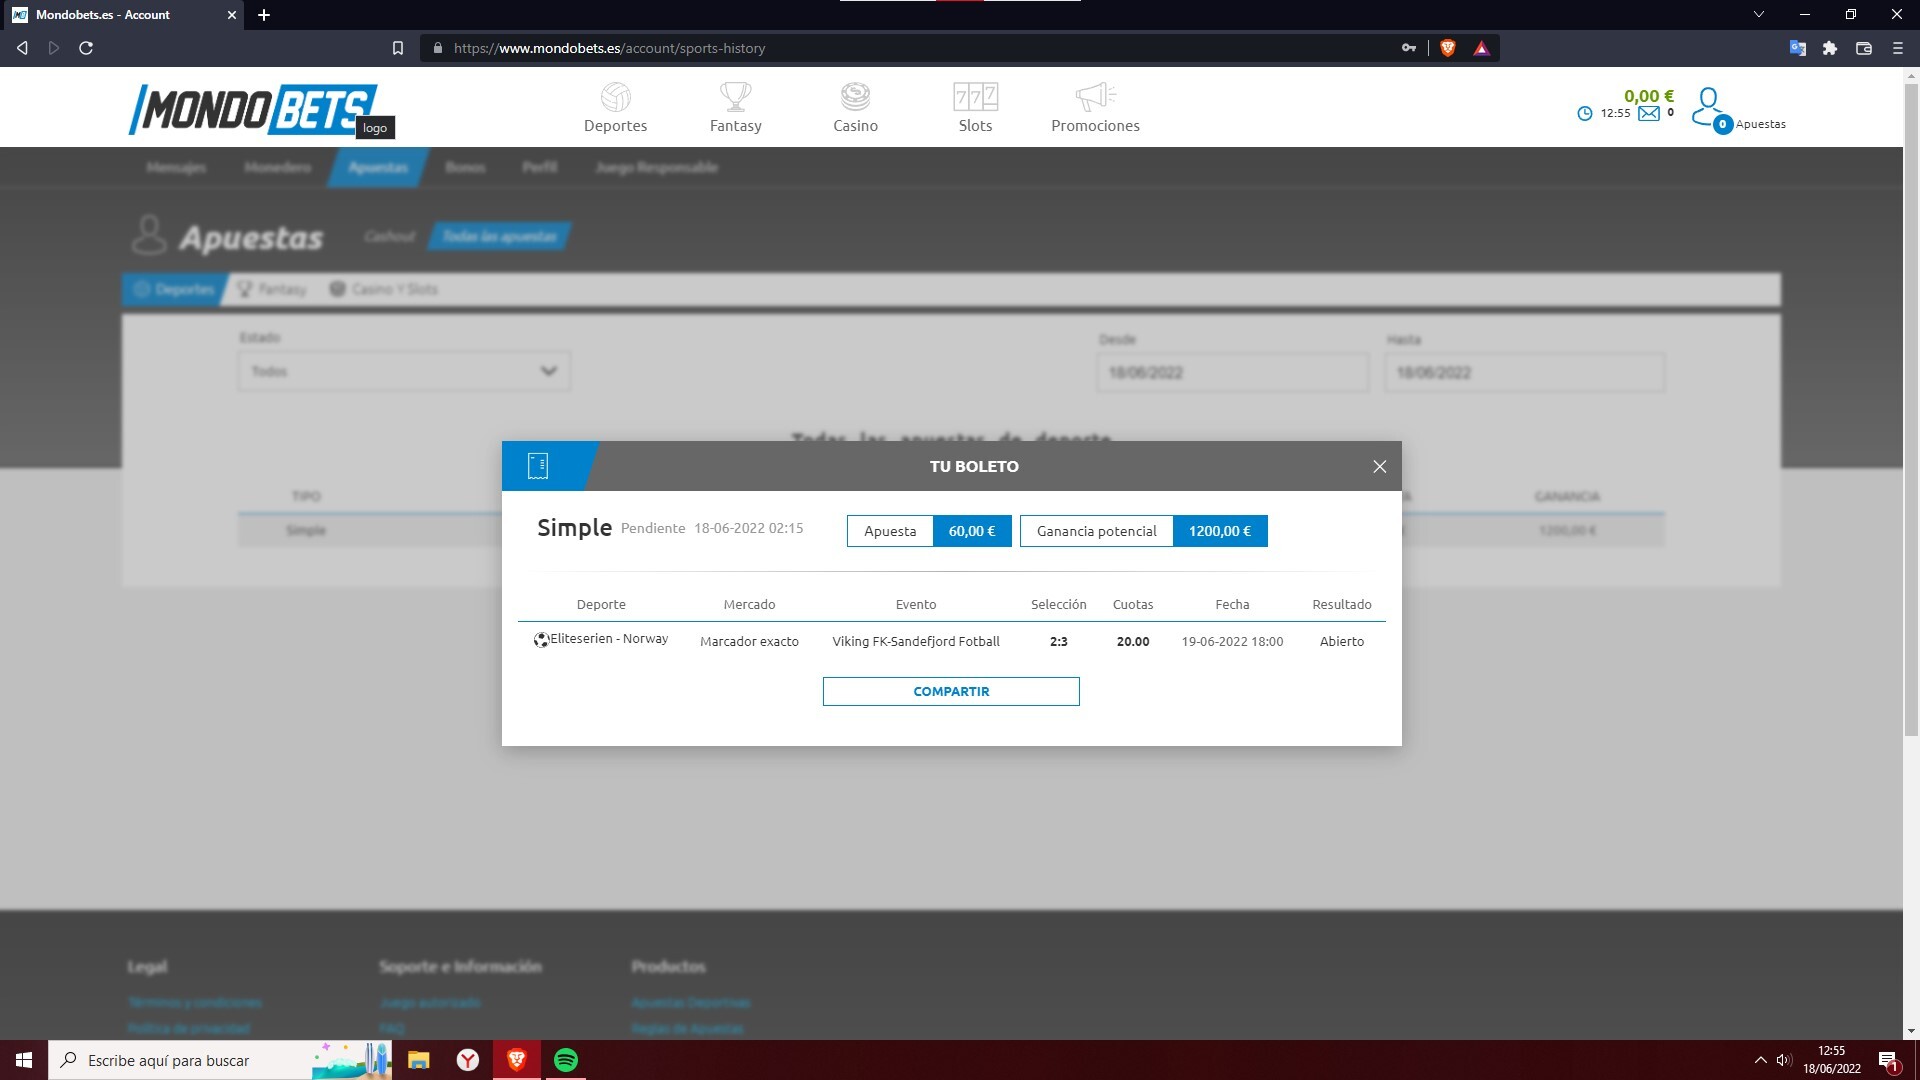Screen dimensions: 1920x1080
Task: Open the user account Apuestas icon
Action: (x=1709, y=108)
